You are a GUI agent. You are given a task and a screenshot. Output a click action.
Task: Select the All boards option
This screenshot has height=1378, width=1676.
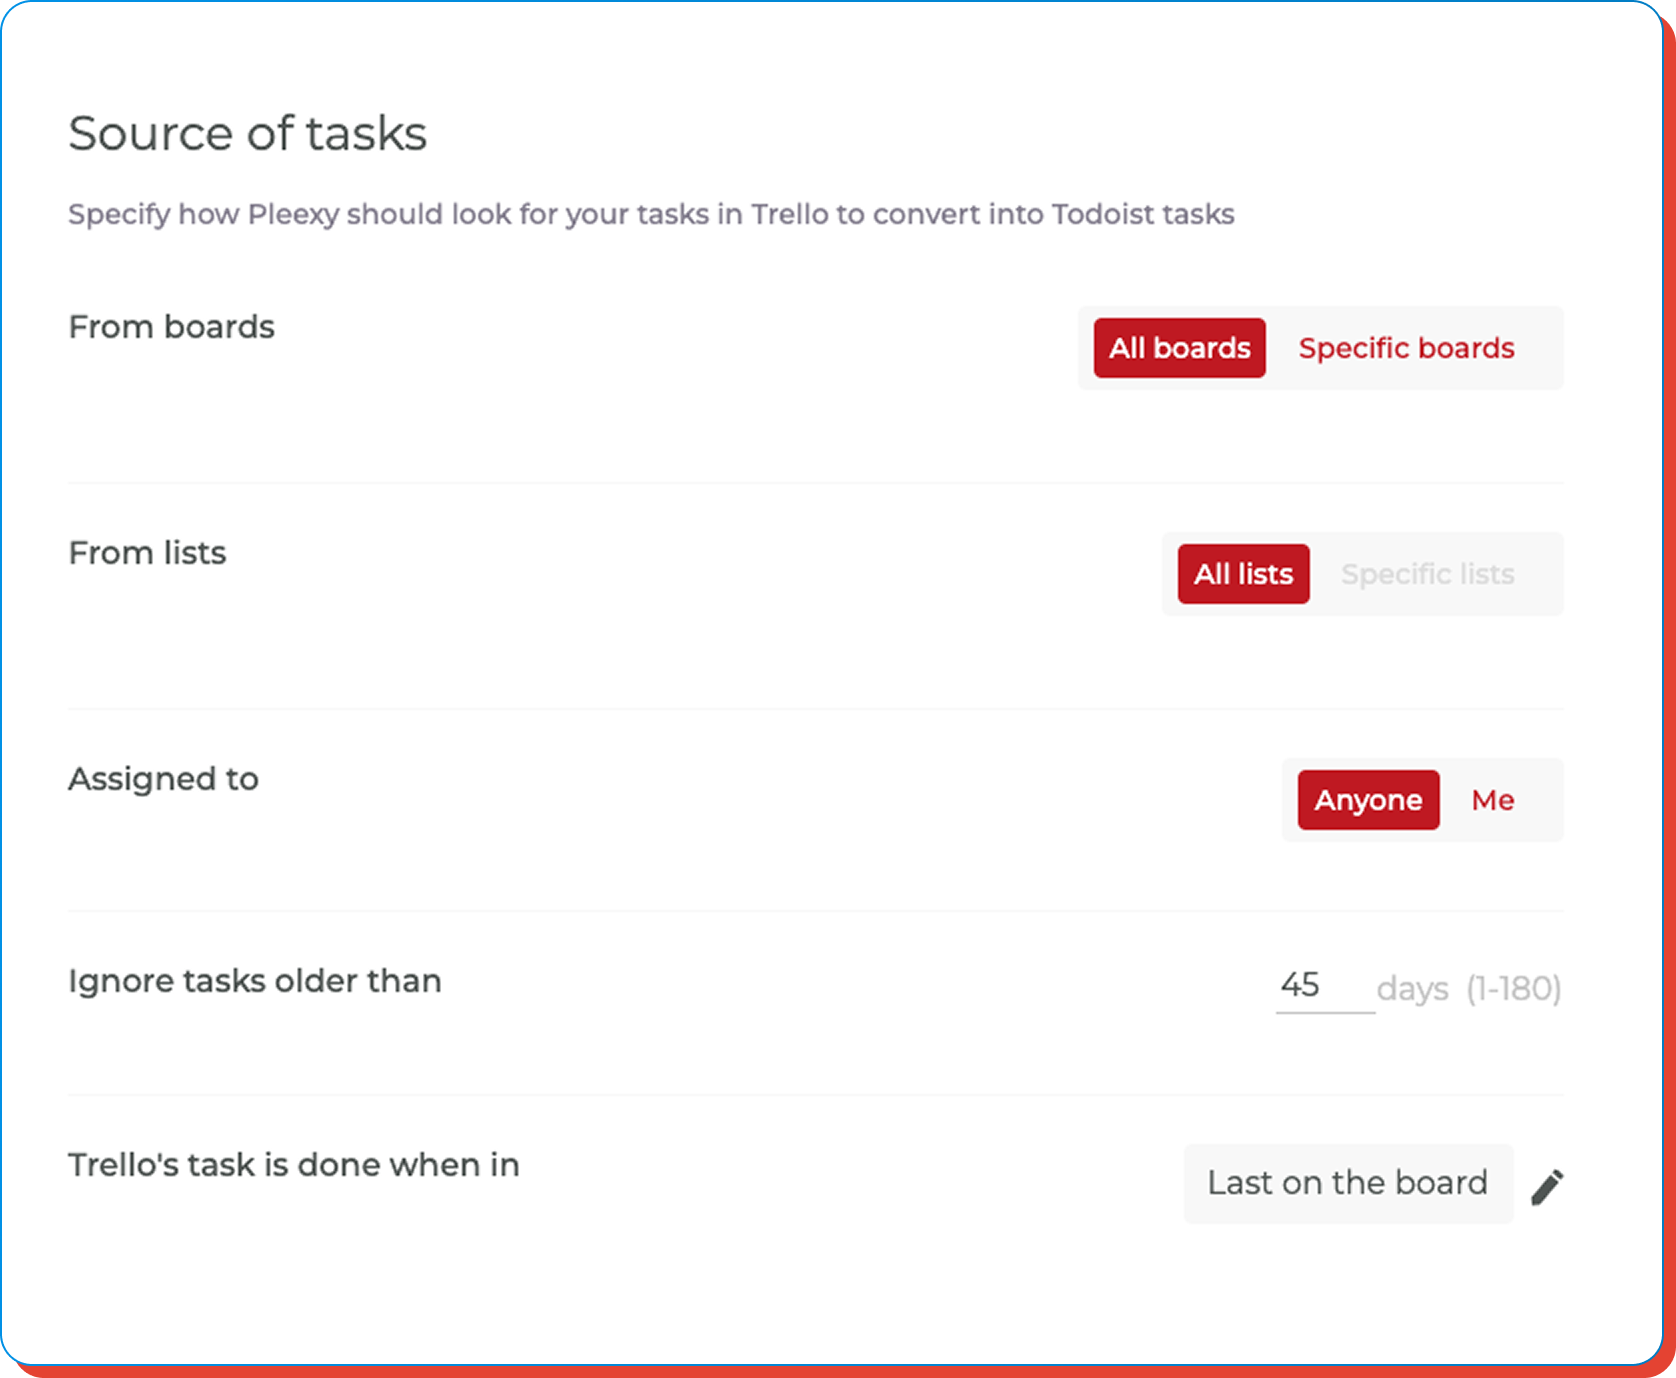(1179, 348)
